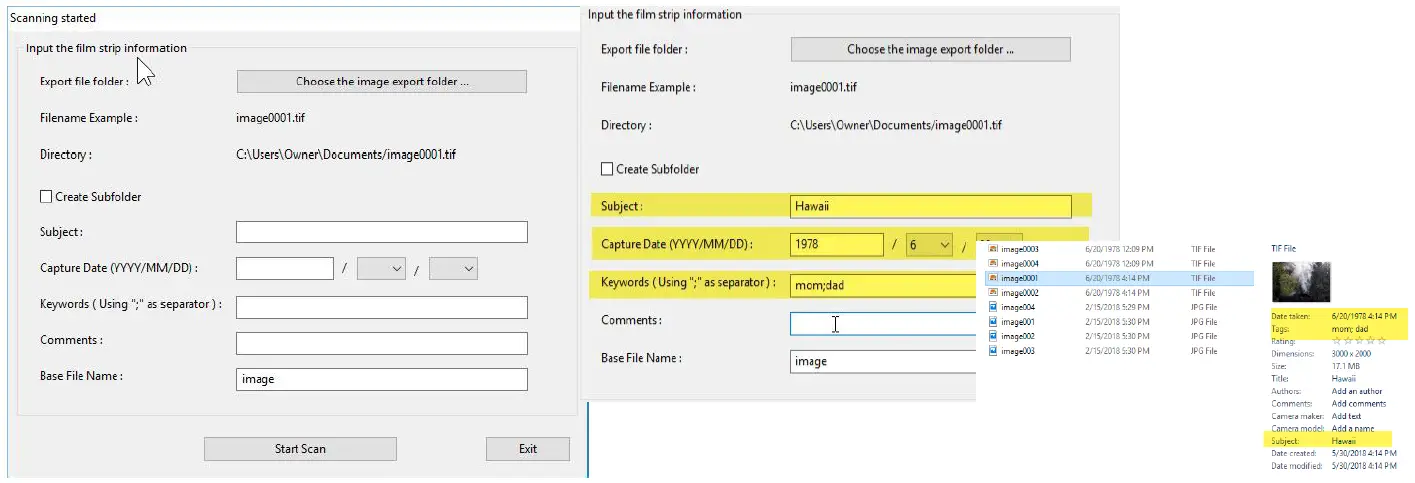Click the image0004 TIF file icon

993,263
